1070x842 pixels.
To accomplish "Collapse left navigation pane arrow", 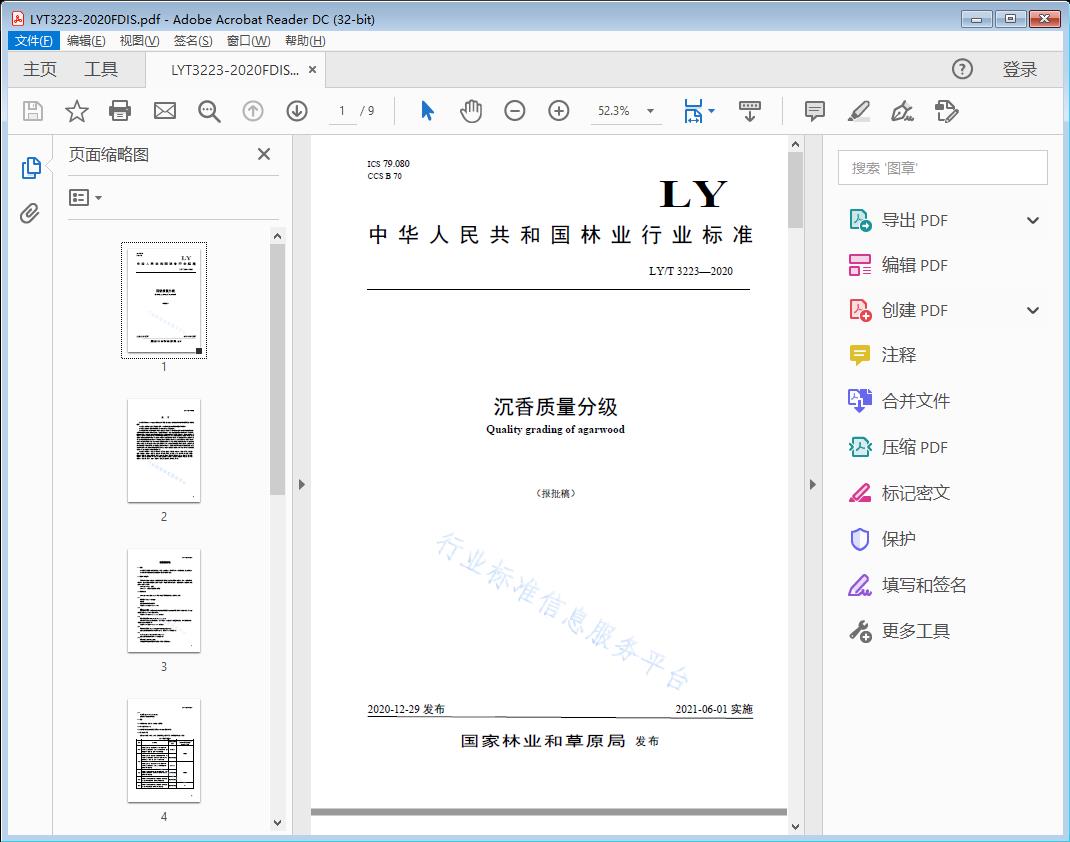I will pos(302,485).
